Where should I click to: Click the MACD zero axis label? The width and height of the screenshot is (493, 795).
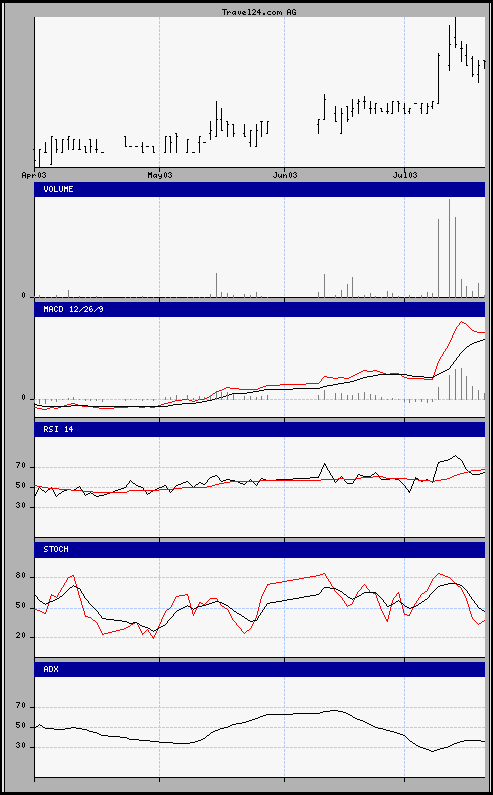(x=23, y=399)
